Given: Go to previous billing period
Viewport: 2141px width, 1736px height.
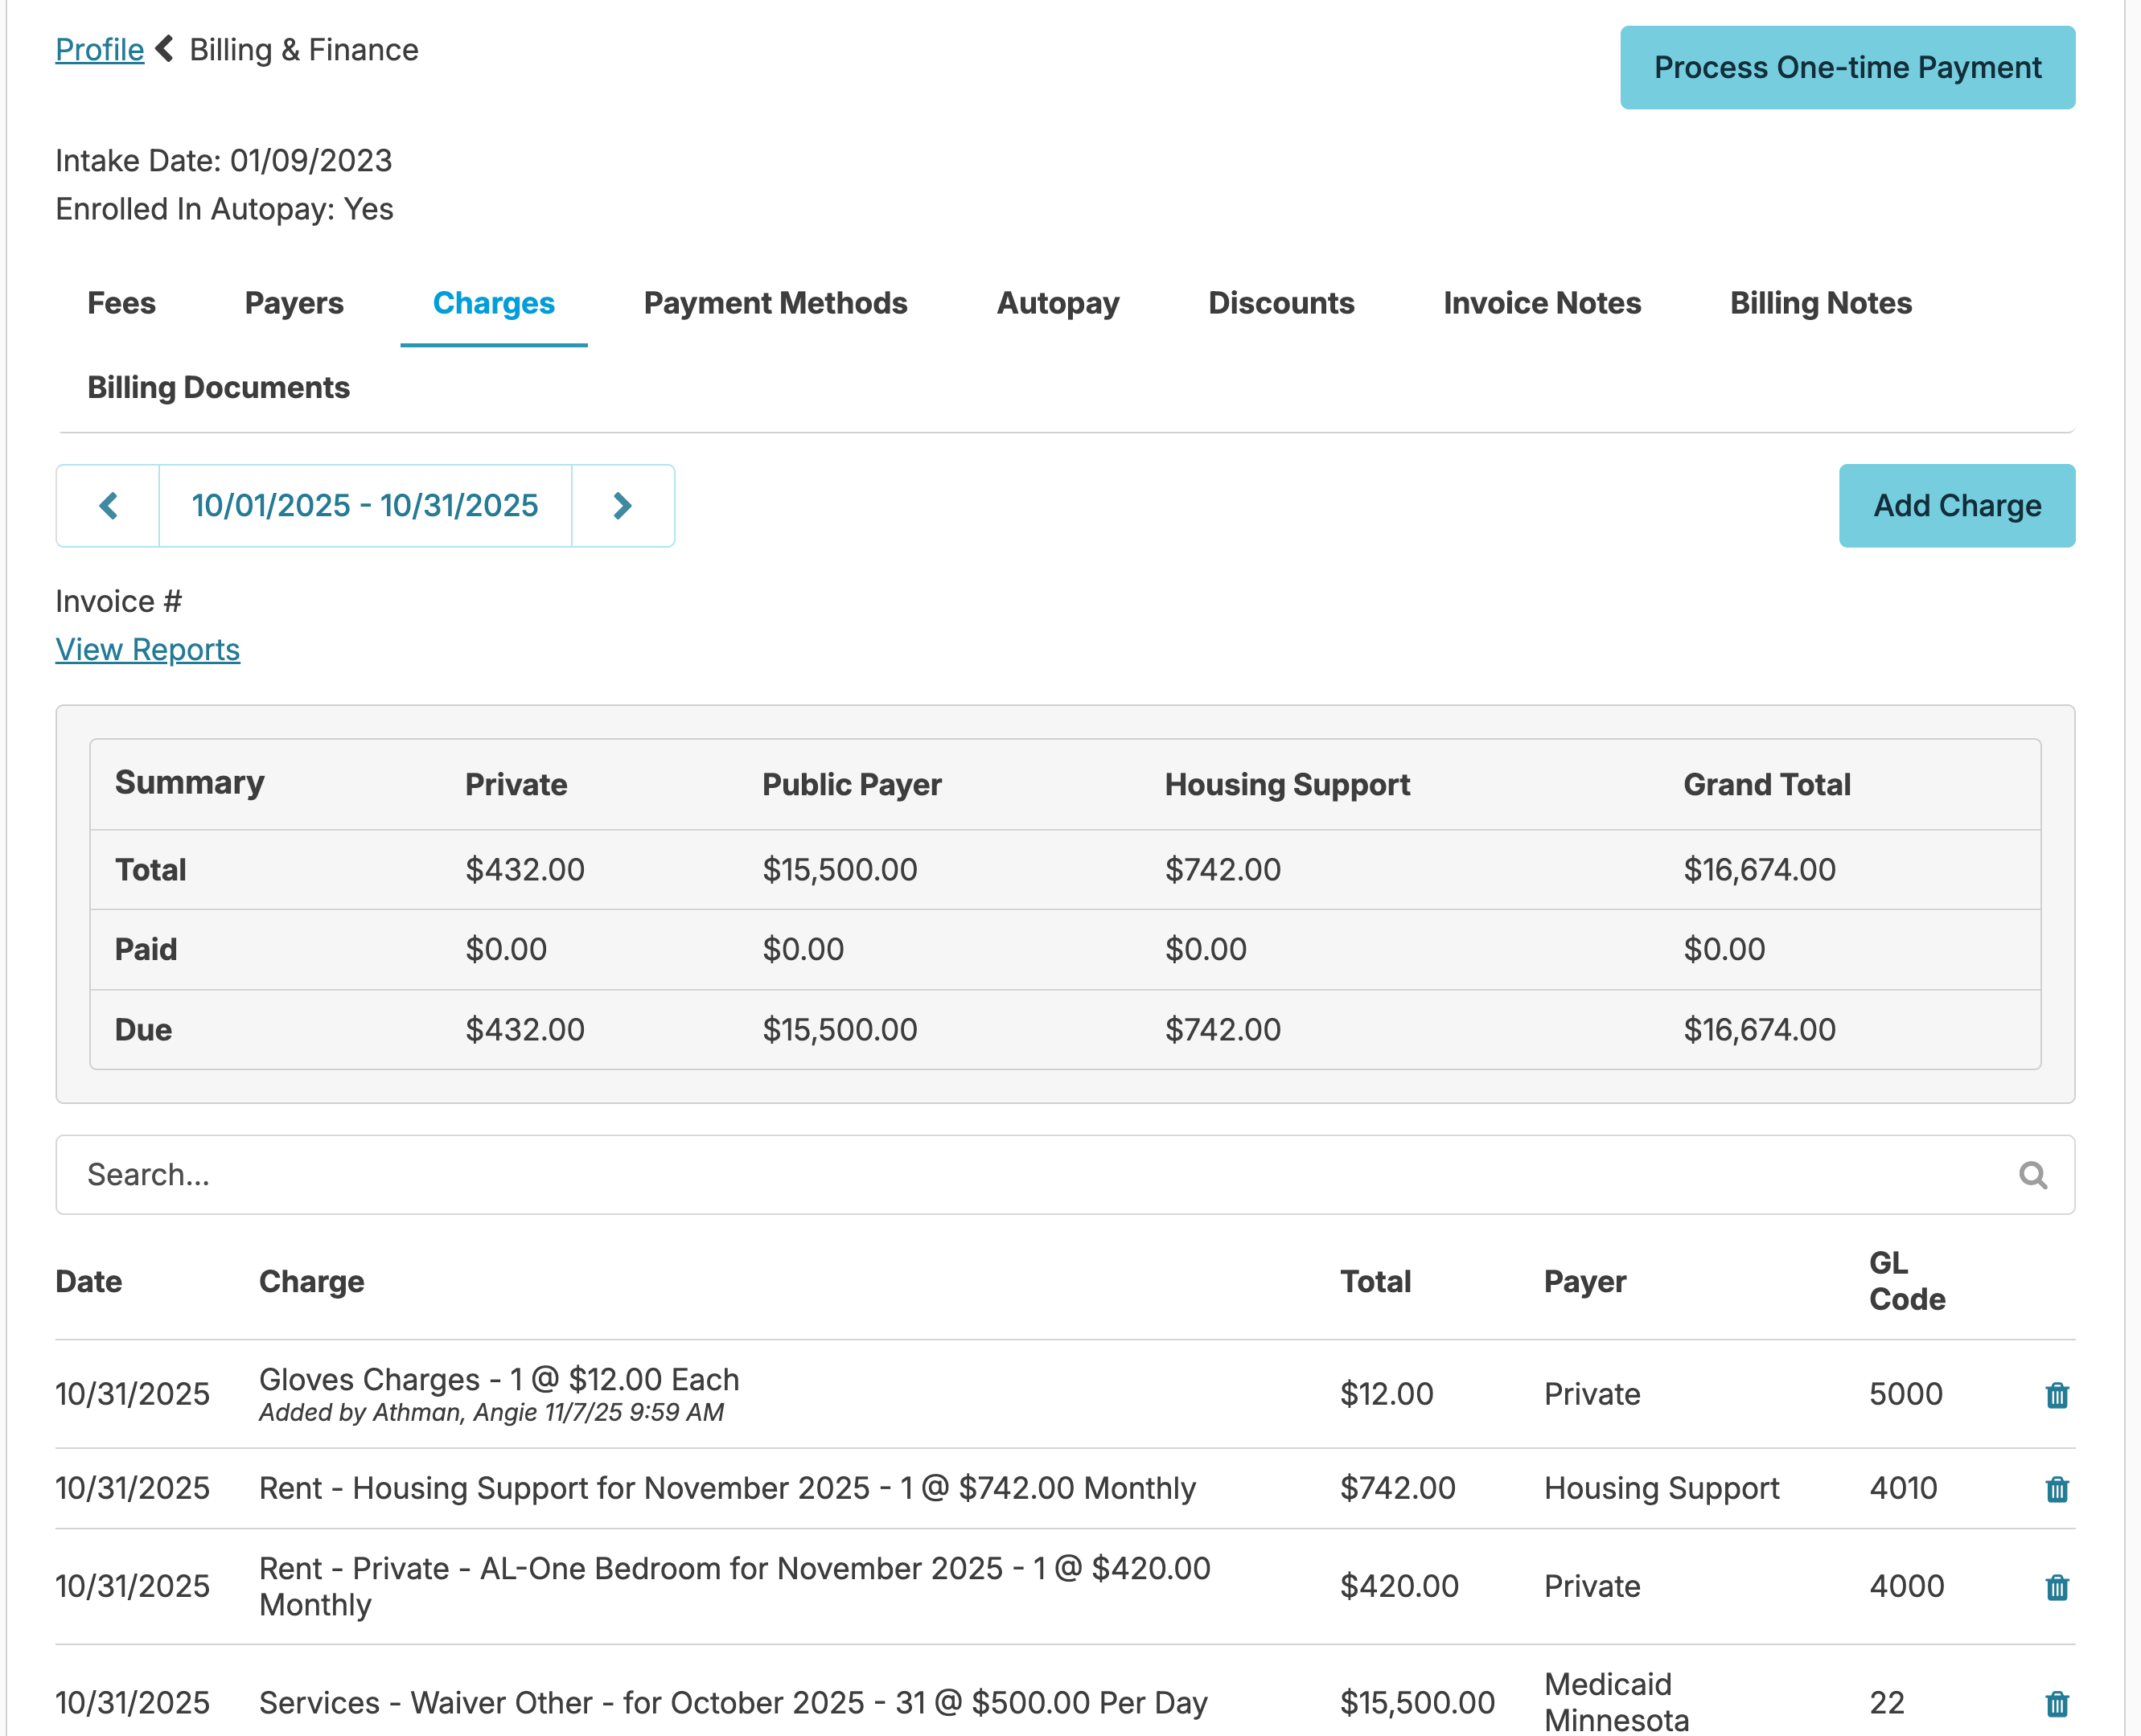Looking at the screenshot, I should pyautogui.click(x=108, y=506).
